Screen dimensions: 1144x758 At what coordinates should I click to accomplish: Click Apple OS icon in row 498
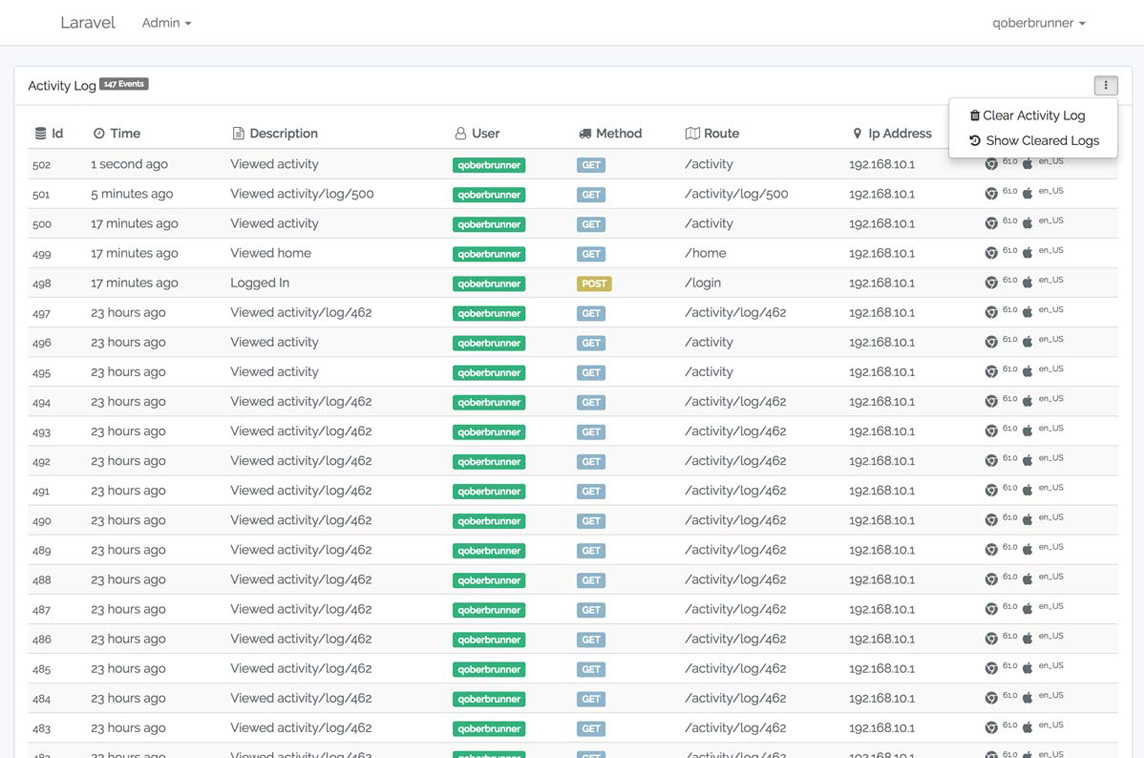[1027, 282]
